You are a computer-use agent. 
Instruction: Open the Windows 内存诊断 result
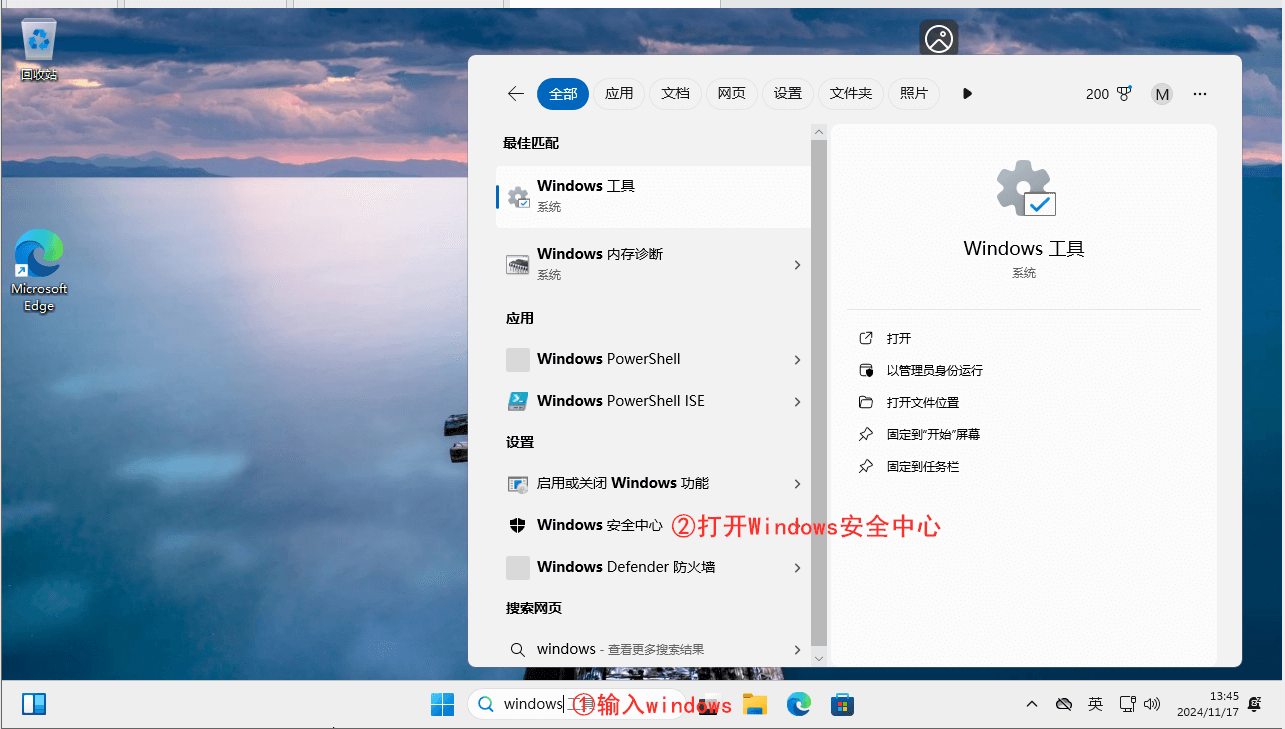[653, 264]
